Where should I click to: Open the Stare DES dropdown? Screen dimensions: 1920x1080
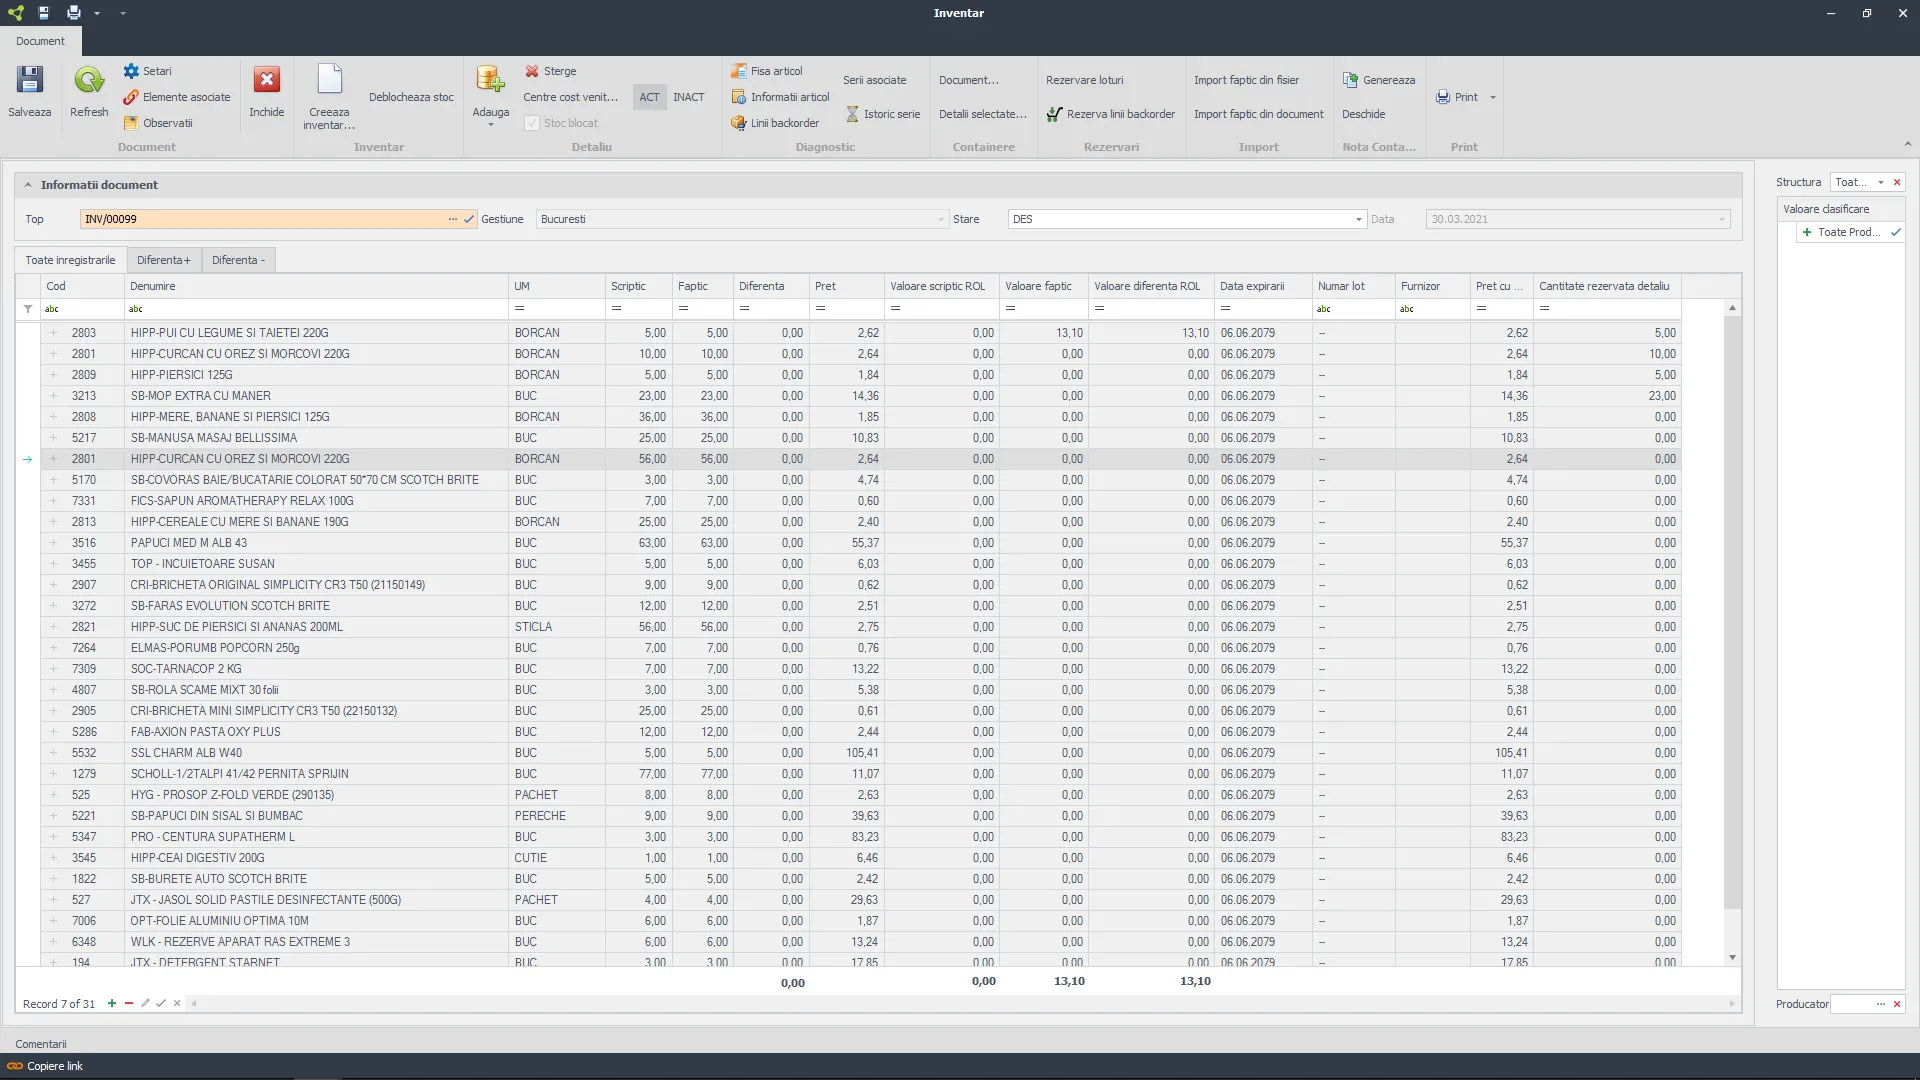click(x=1358, y=219)
